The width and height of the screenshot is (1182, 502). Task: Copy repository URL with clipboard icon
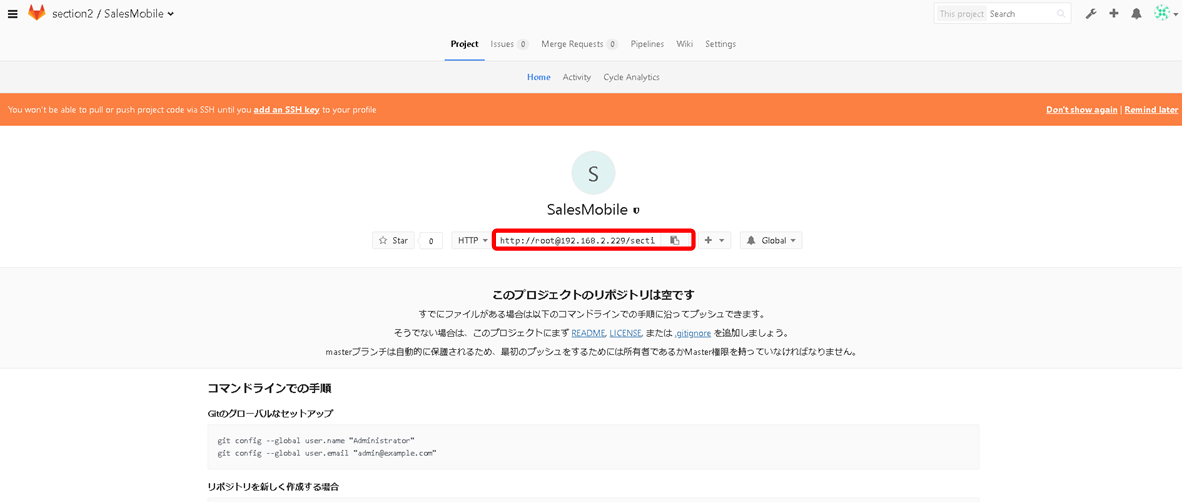click(x=675, y=240)
